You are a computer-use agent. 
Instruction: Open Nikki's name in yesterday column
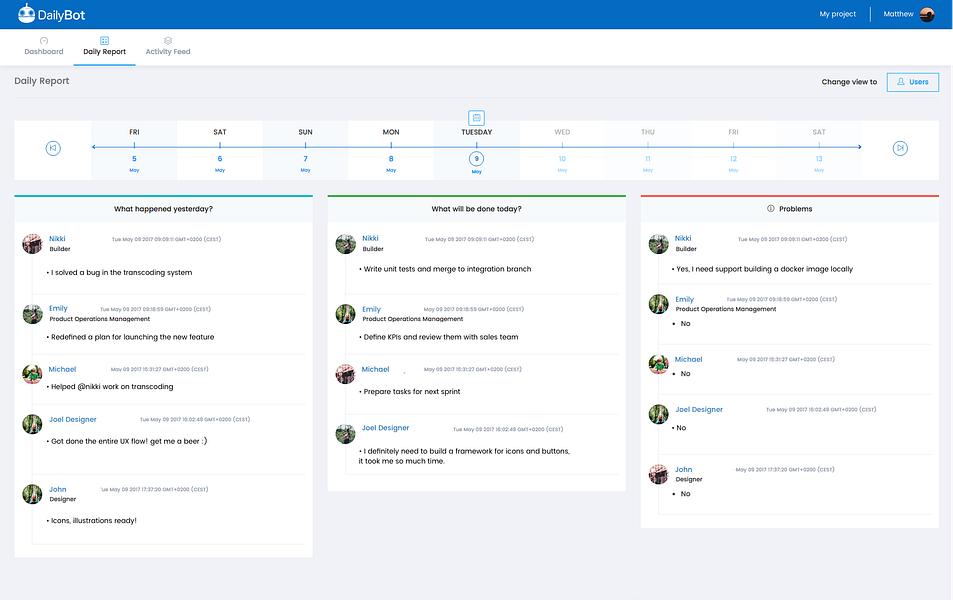[57, 239]
